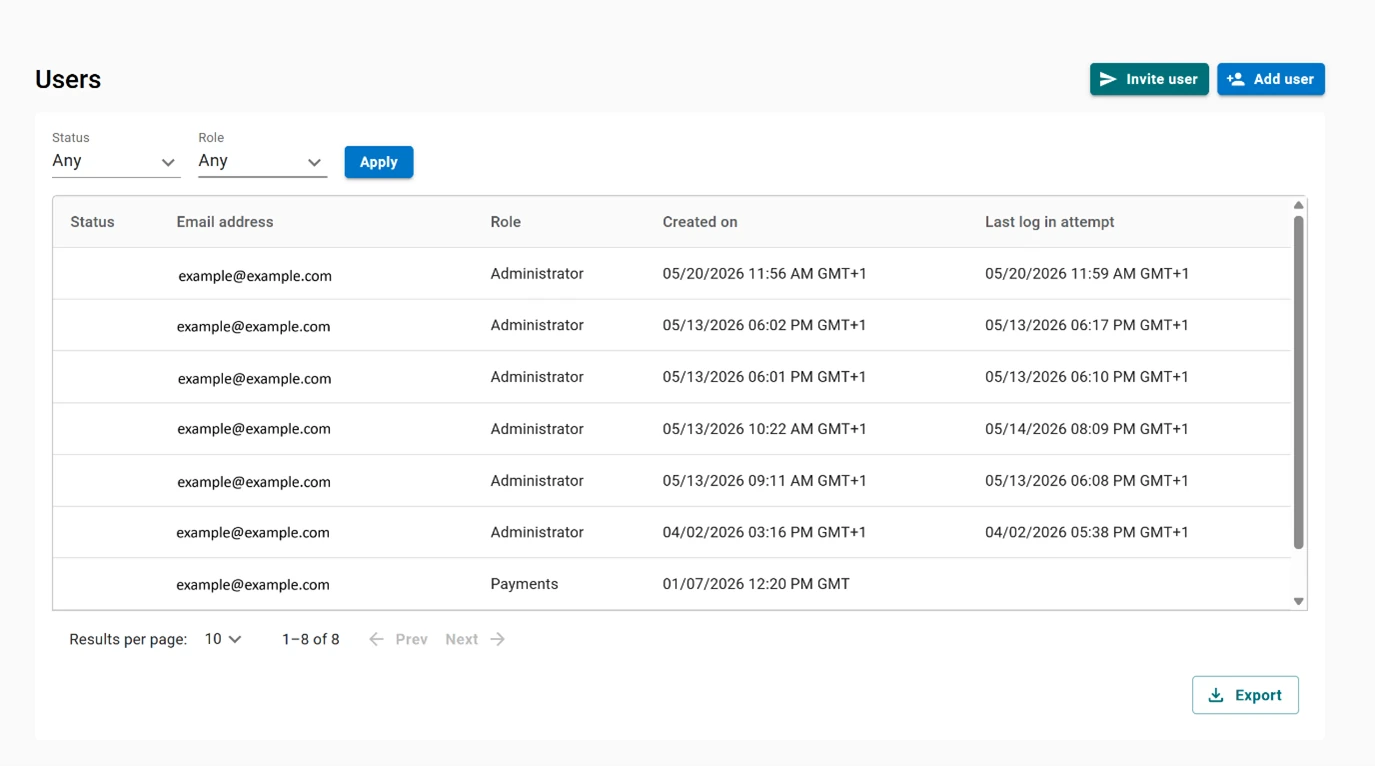Click Administrator role in 05/20/2026 row
1375x766 pixels.
(537, 274)
